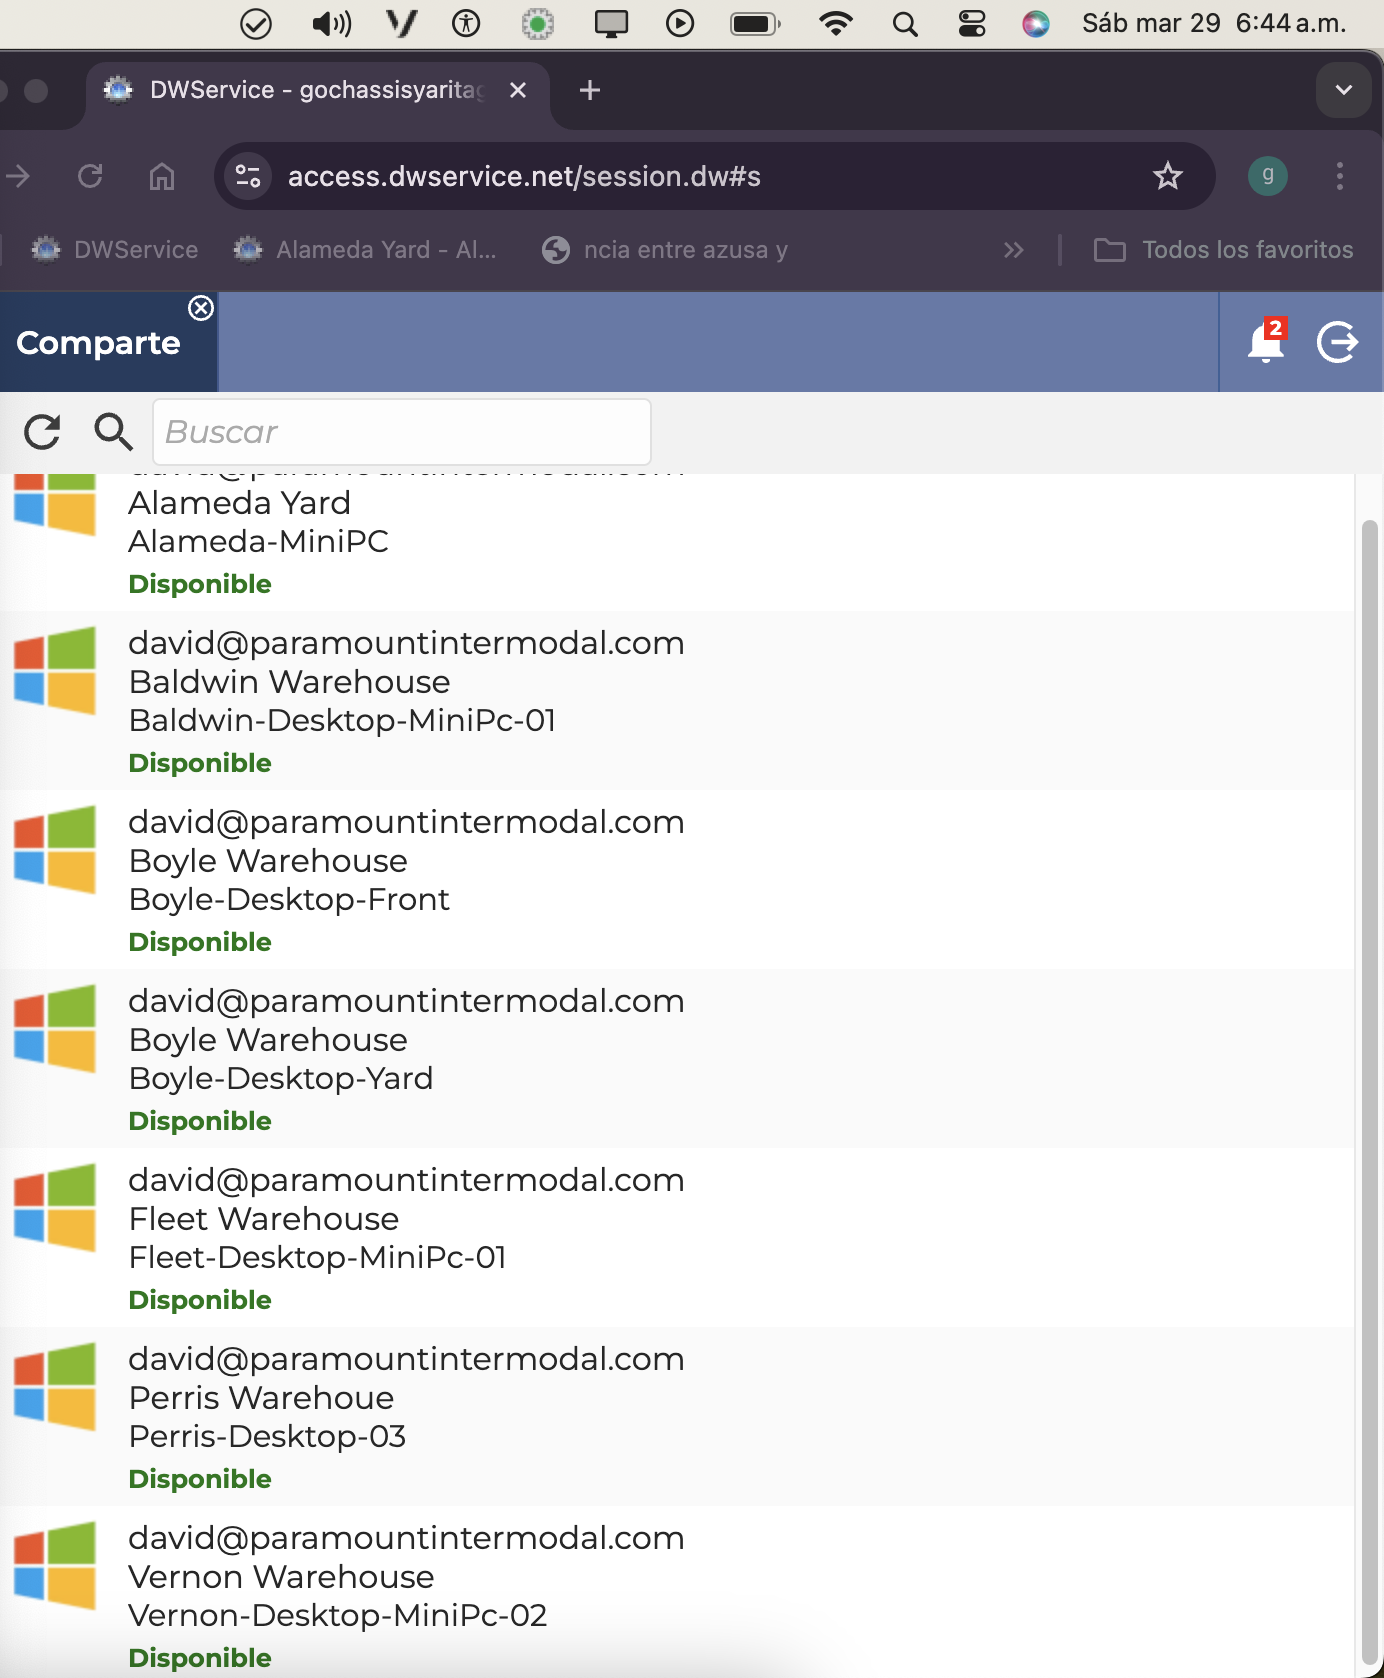This screenshot has height=1678, width=1384.
Task: Expand the hidden bookmarks chevron
Action: (x=1014, y=250)
